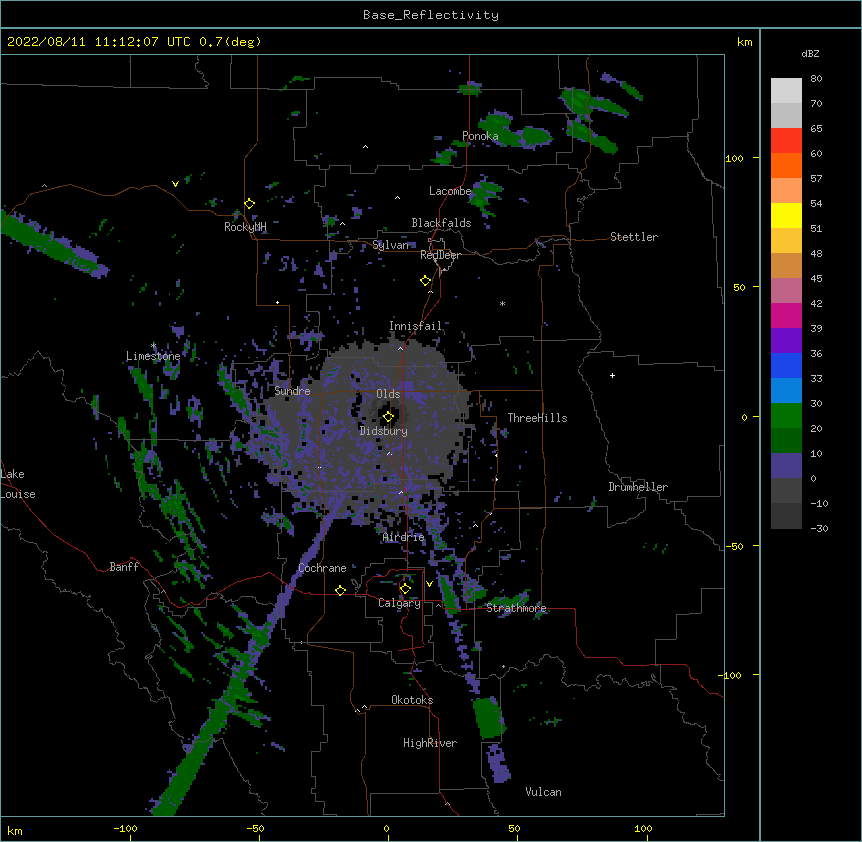Click the Cochrane label
862x842 pixels.
click(x=322, y=568)
